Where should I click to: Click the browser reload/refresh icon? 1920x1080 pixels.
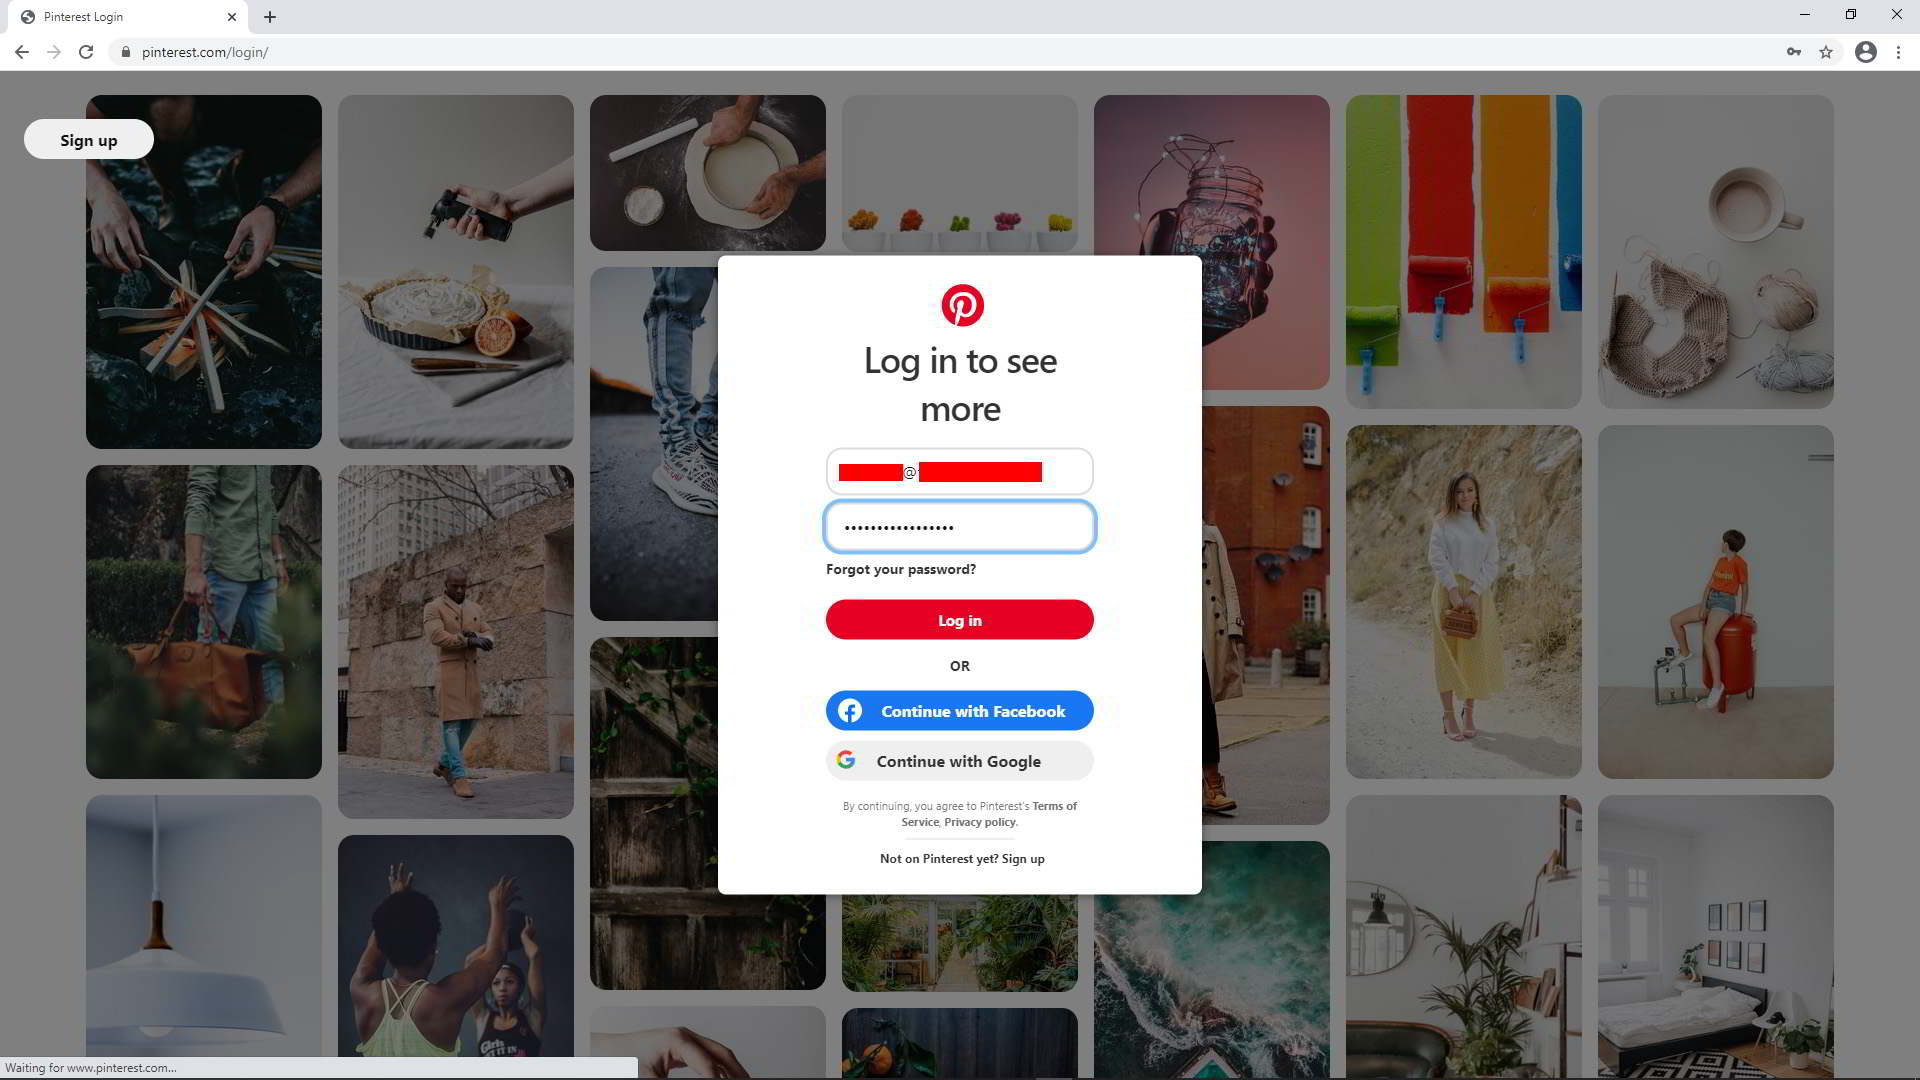[86, 53]
